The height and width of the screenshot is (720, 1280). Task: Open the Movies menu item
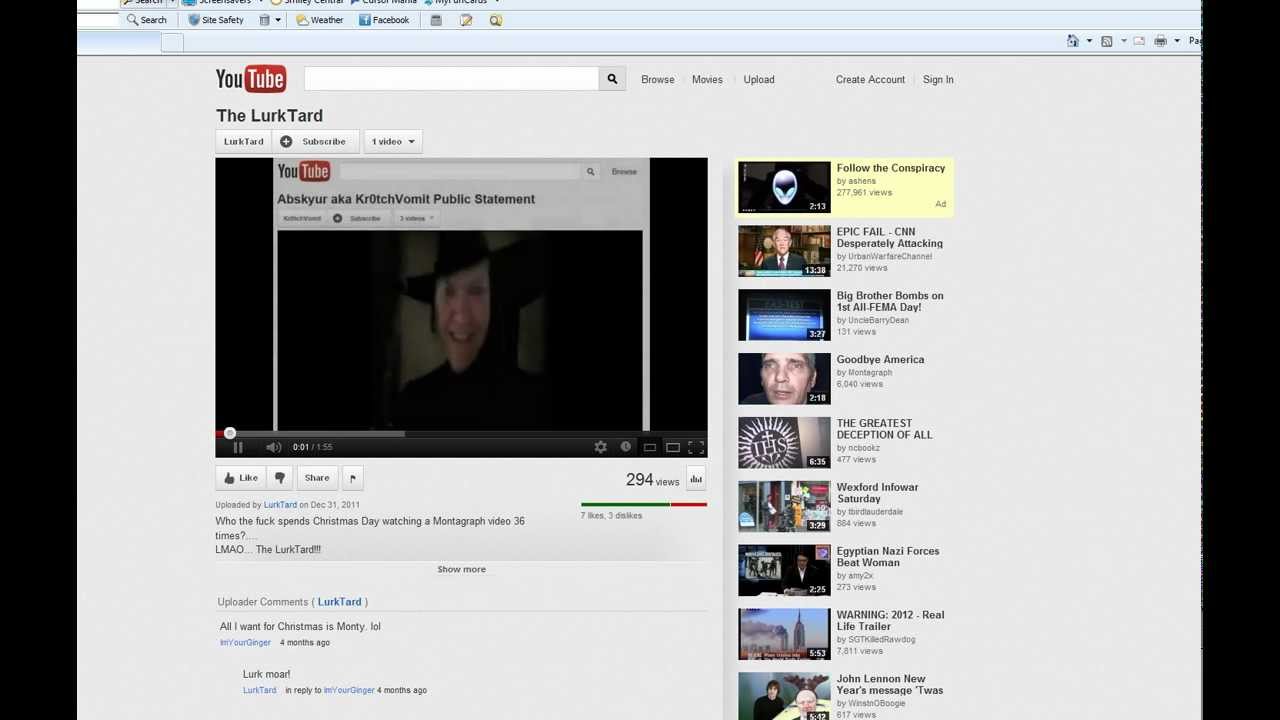point(707,79)
